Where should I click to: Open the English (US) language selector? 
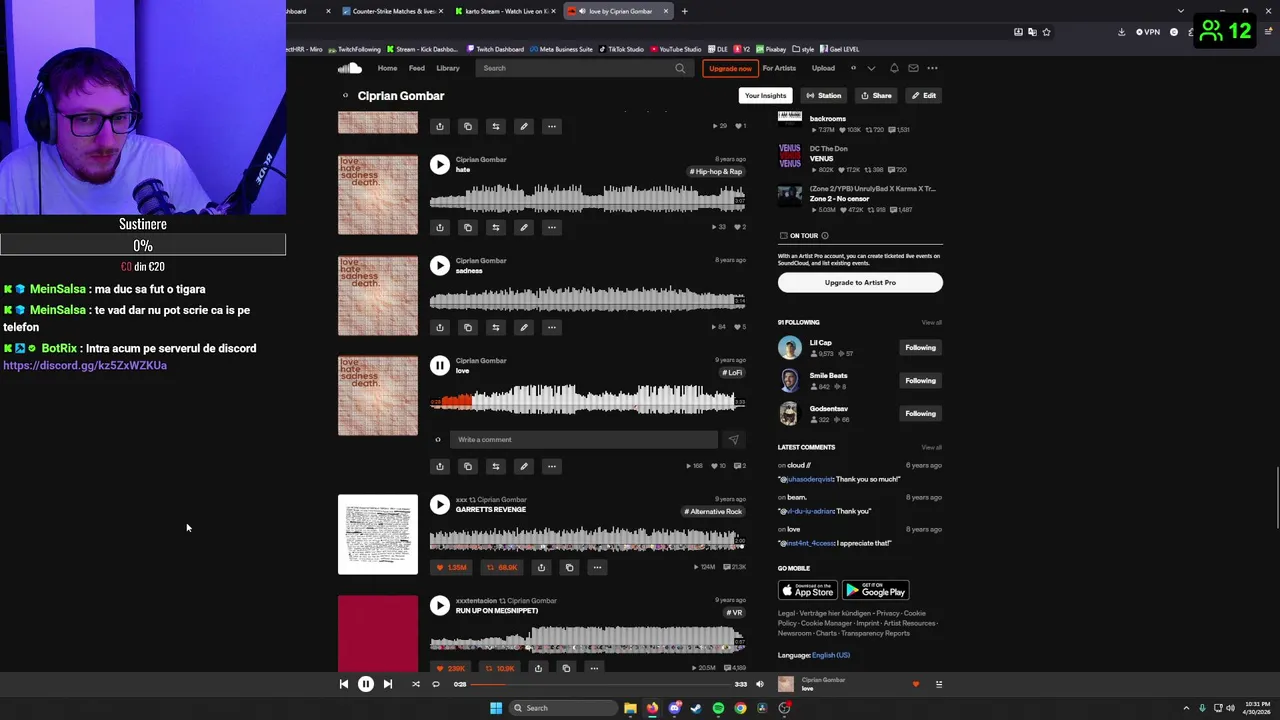tap(831, 655)
